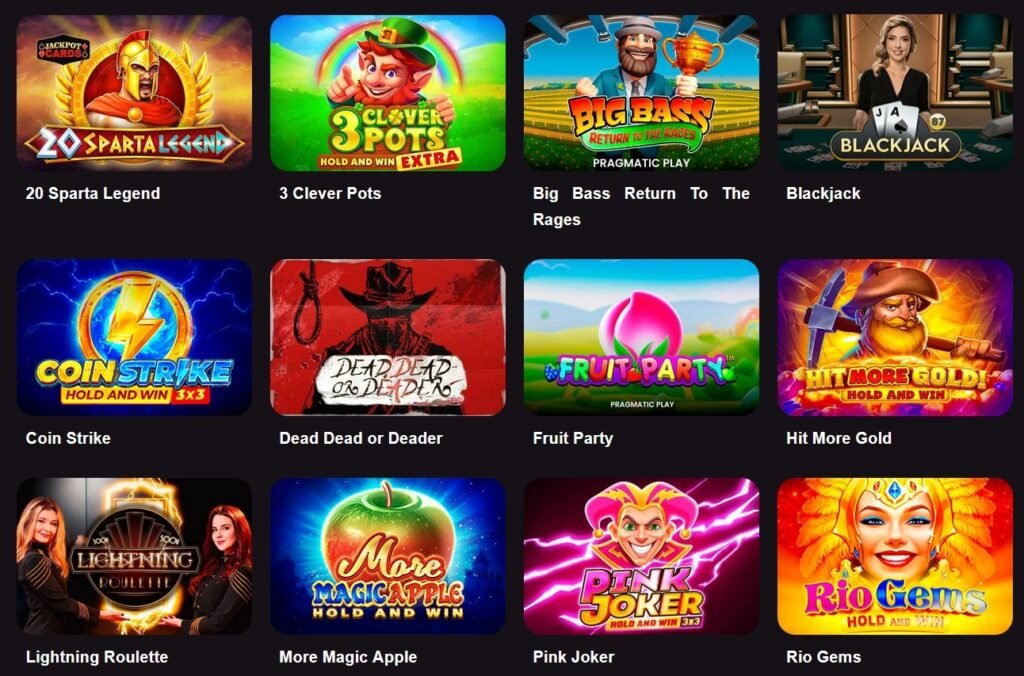Viewport: 1024px width, 676px height.
Task: Open the Coin Strike game thumbnail
Action: 134,338
